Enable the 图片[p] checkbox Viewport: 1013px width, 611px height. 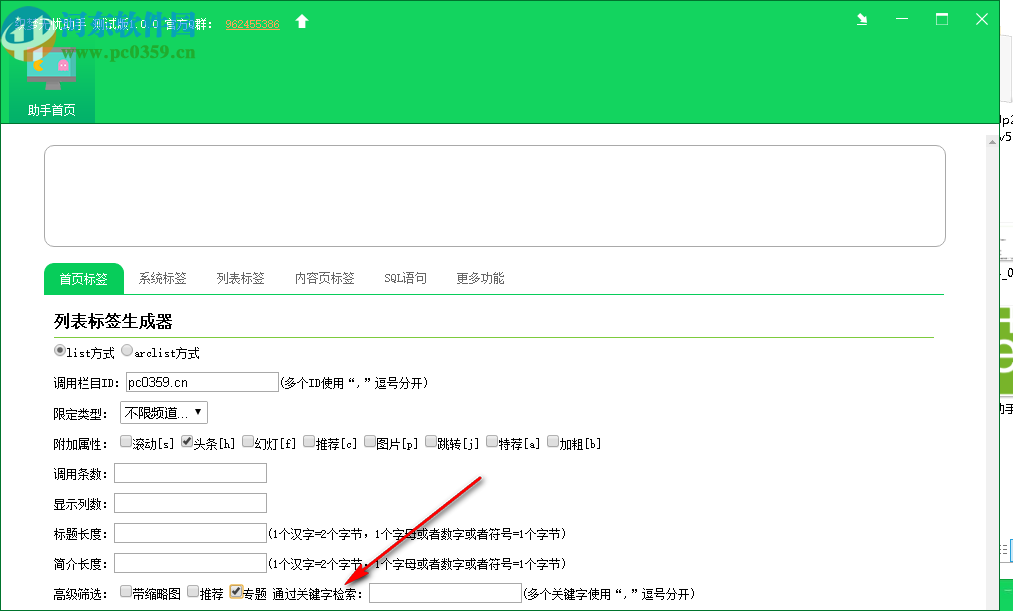370,442
